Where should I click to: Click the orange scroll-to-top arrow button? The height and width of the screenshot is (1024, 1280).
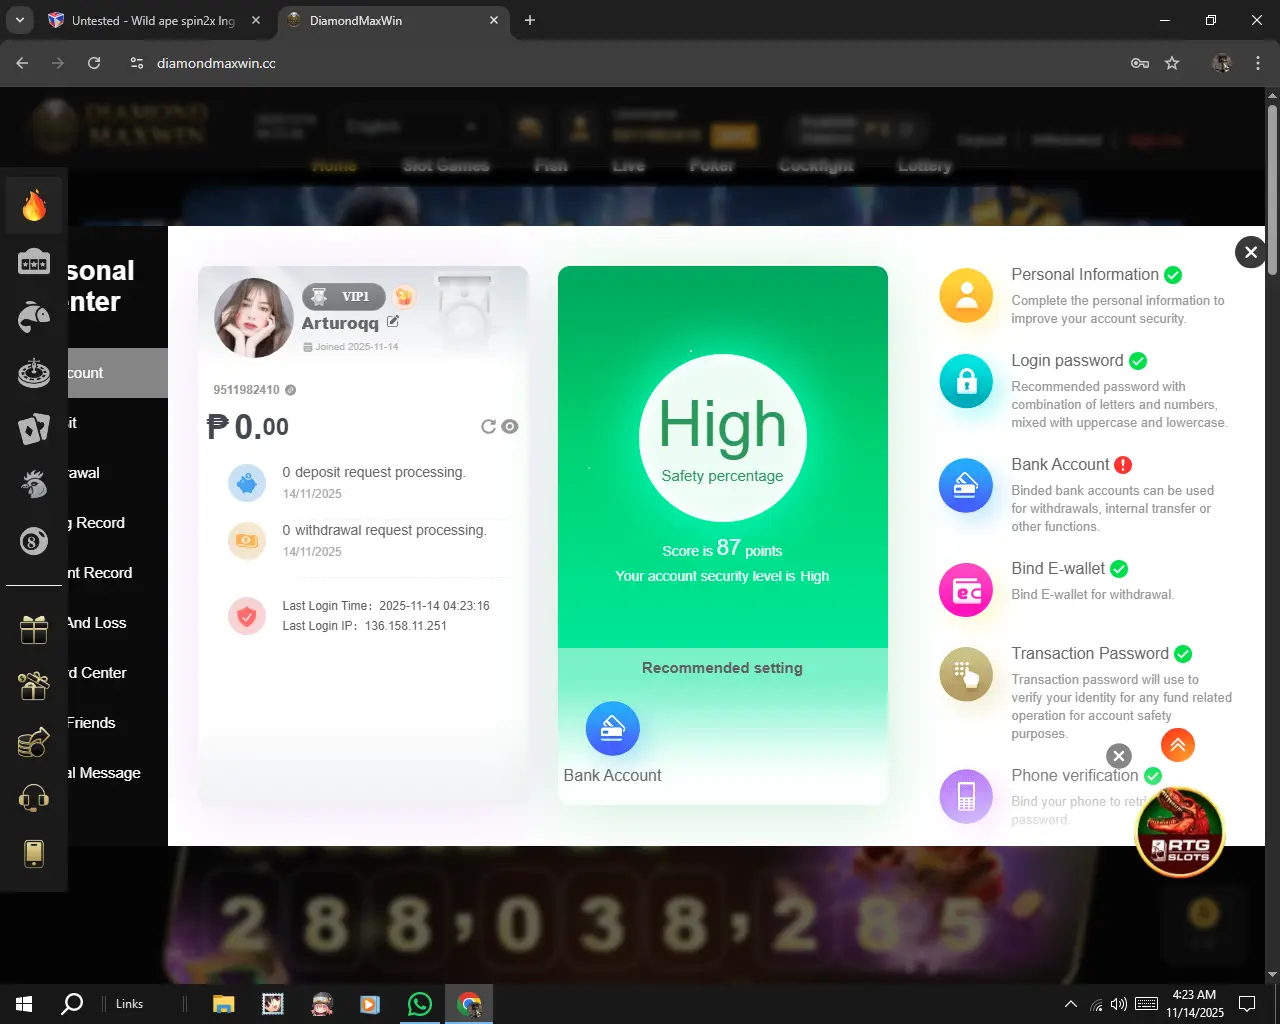pos(1178,744)
